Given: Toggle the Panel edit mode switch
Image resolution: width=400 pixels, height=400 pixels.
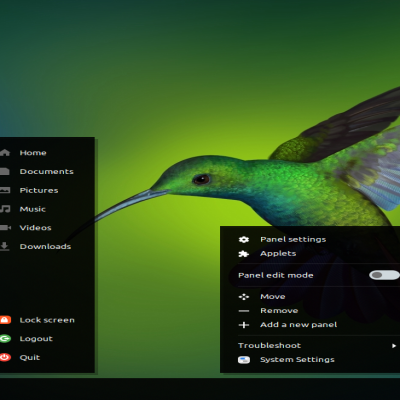Looking at the screenshot, I should pyautogui.click(x=384, y=275).
